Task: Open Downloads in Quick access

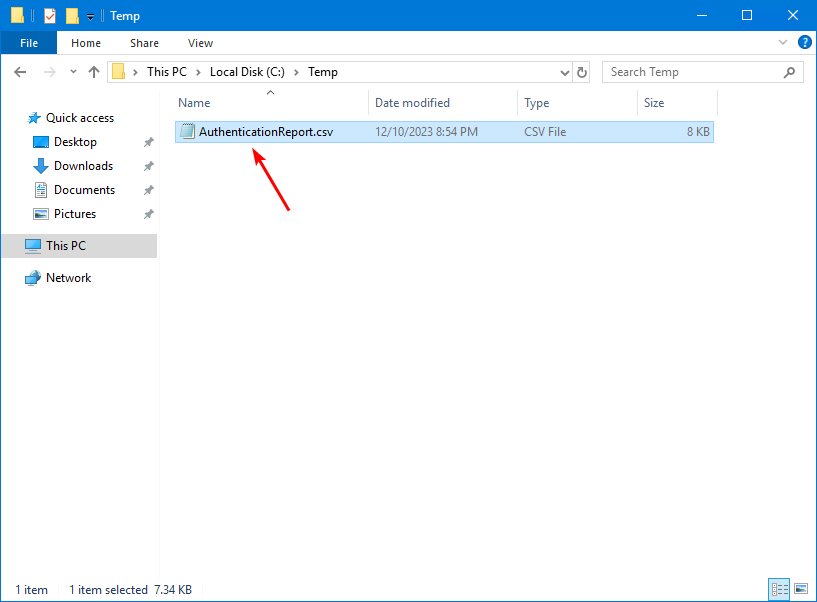Action: [x=83, y=166]
